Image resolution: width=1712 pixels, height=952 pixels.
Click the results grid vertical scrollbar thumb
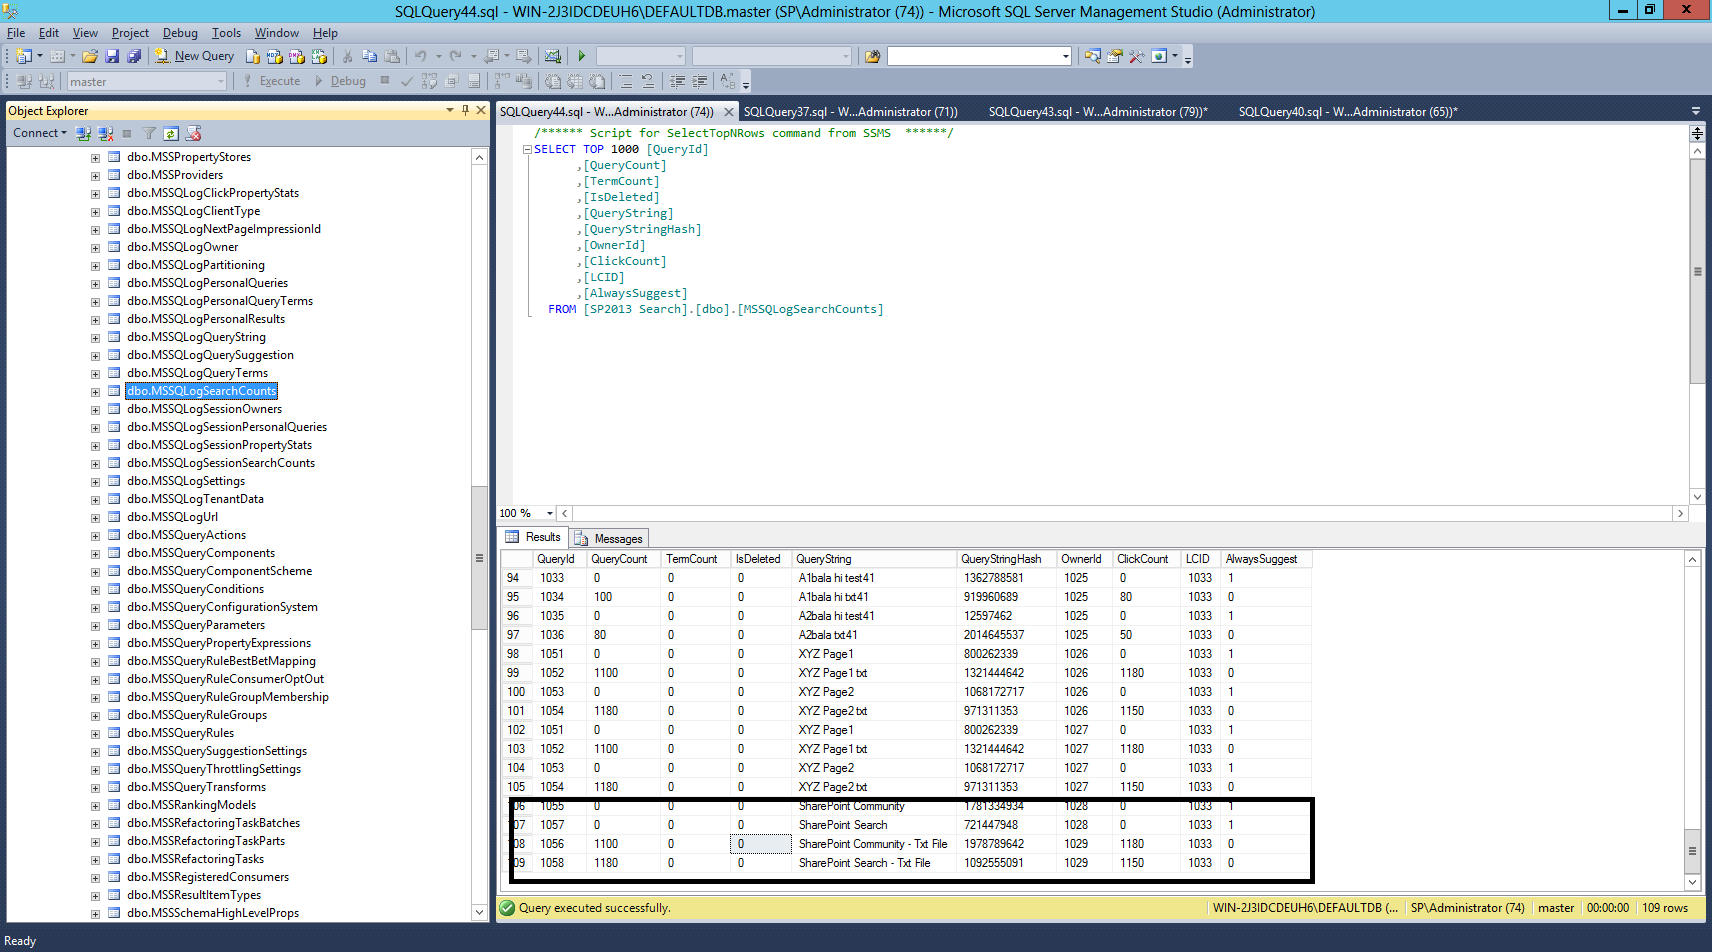(1692, 851)
